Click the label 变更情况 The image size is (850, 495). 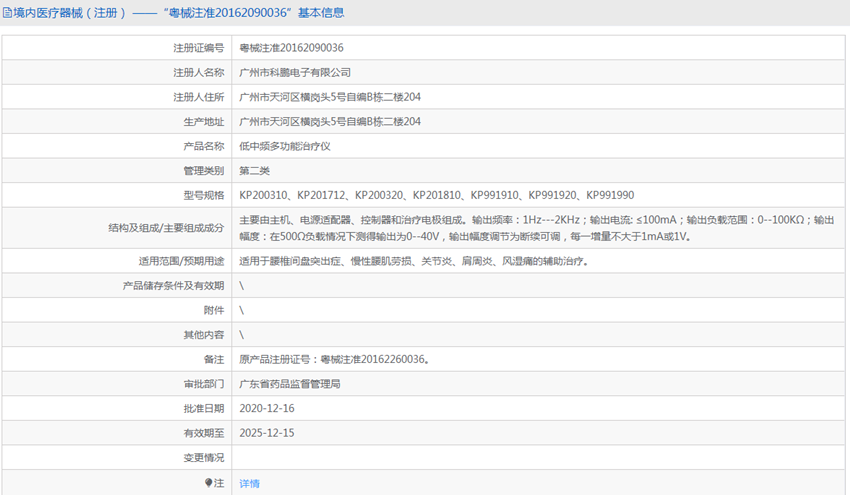click(203, 458)
